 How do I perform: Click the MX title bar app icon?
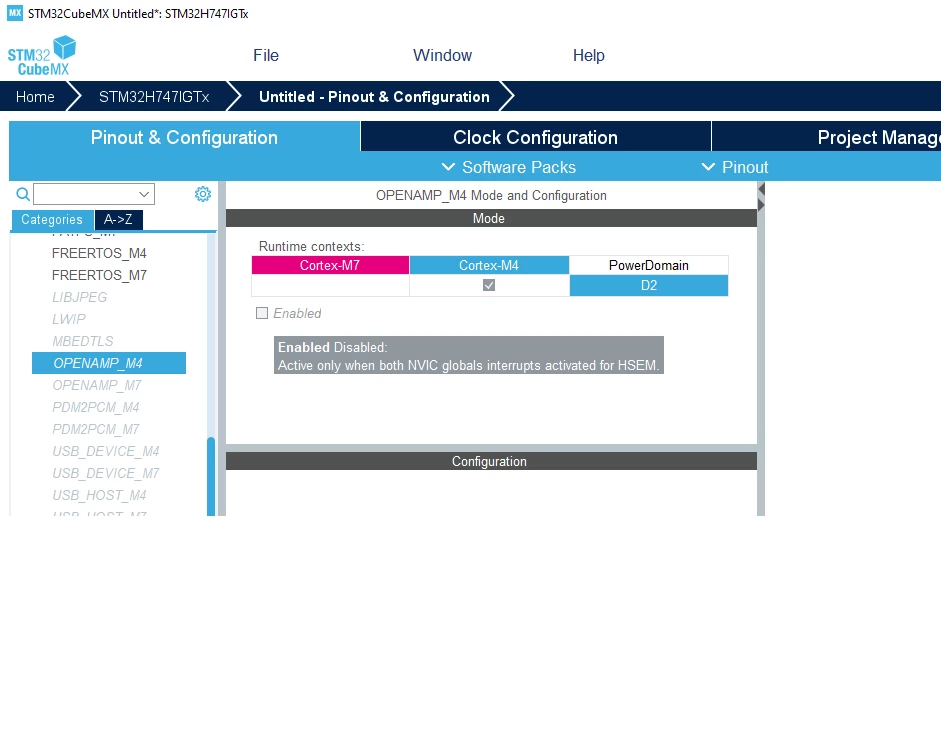(x=15, y=13)
